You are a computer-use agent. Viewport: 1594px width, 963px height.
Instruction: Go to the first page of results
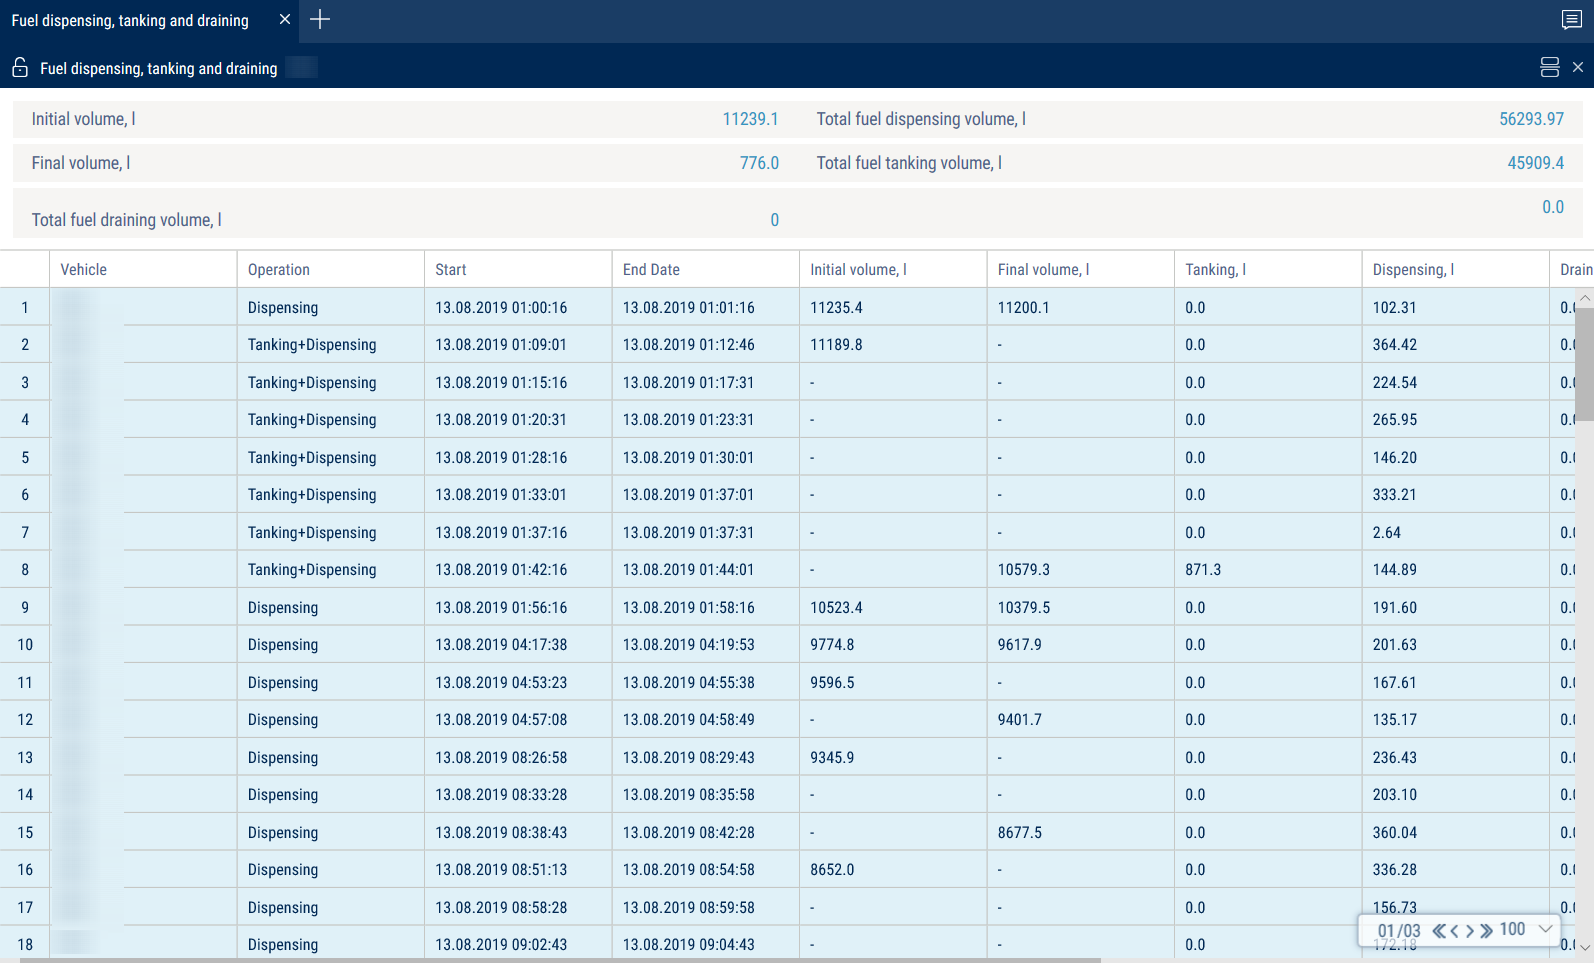pyautogui.click(x=1439, y=930)
